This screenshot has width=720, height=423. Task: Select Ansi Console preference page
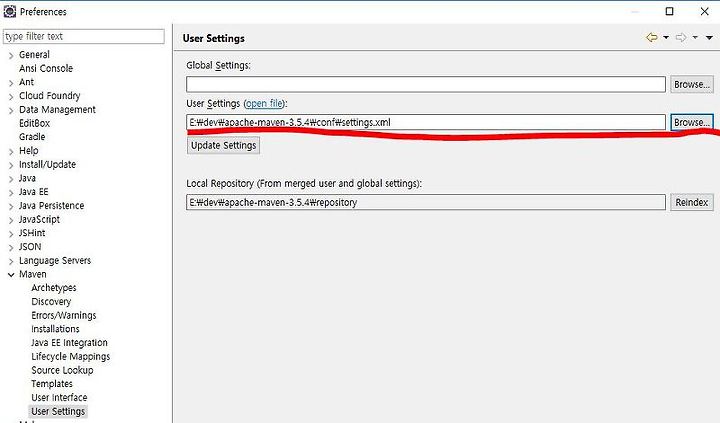(46, 68)
